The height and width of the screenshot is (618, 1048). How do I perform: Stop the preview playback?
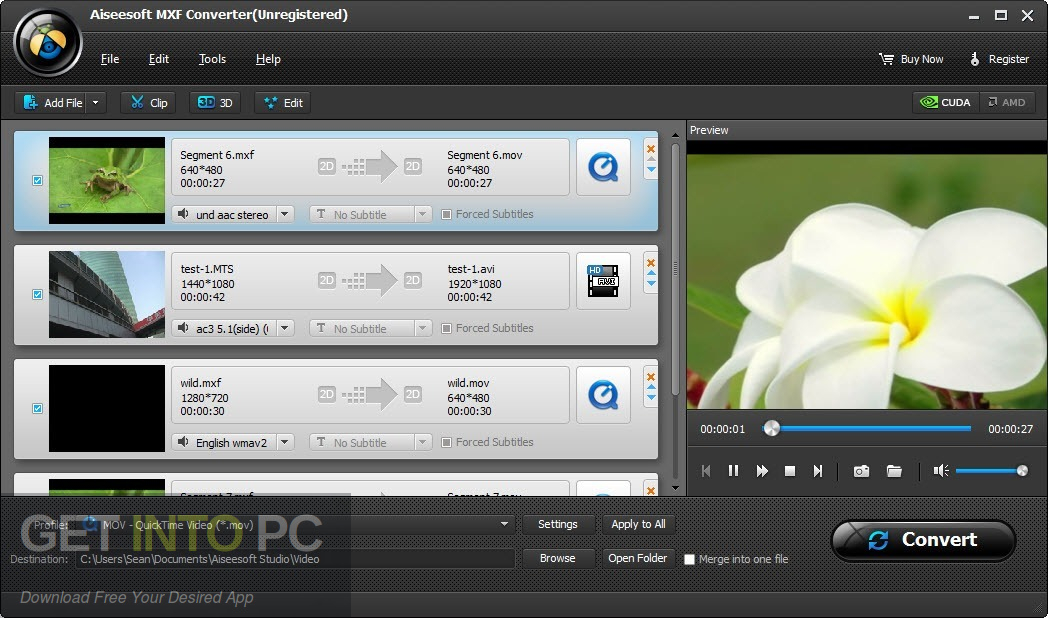(789, 471)
